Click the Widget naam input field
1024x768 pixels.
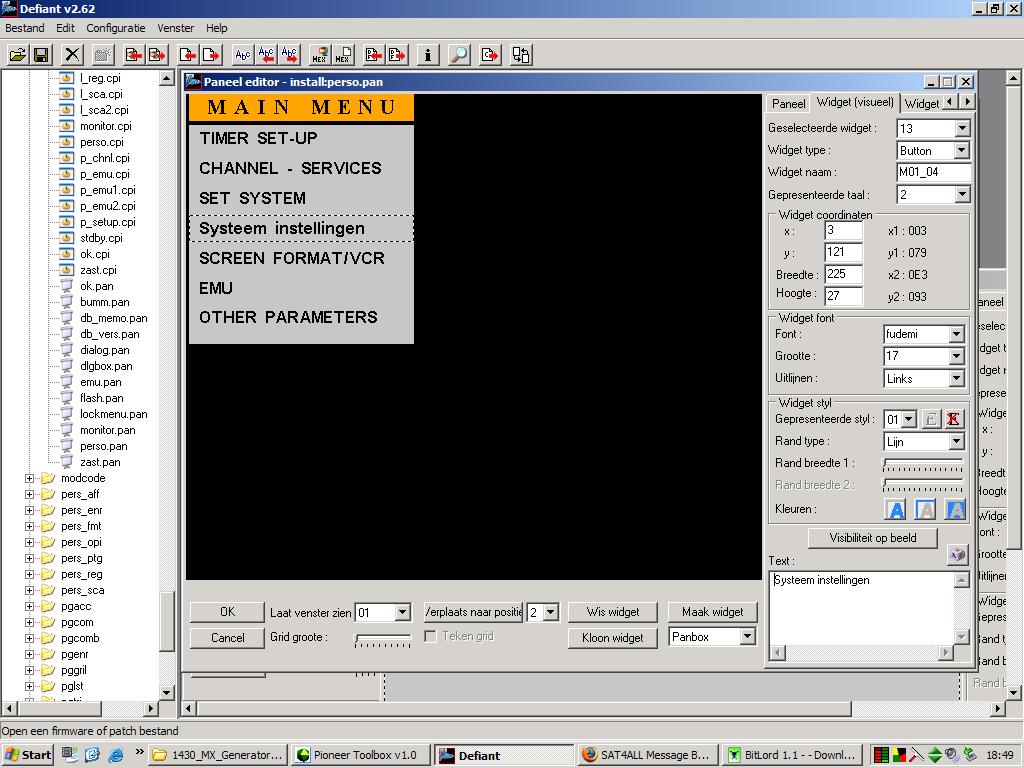(x=933, y=172)
